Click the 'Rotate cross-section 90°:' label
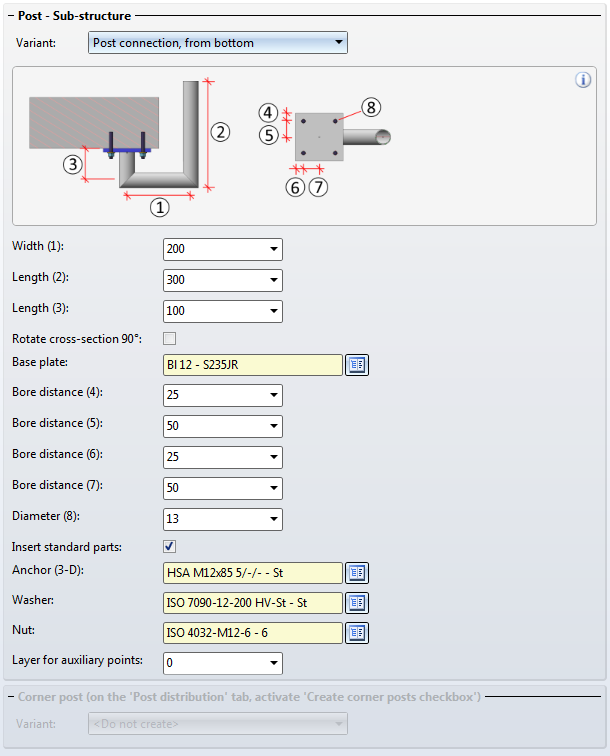The image size is (610, 756). (77, 339)
